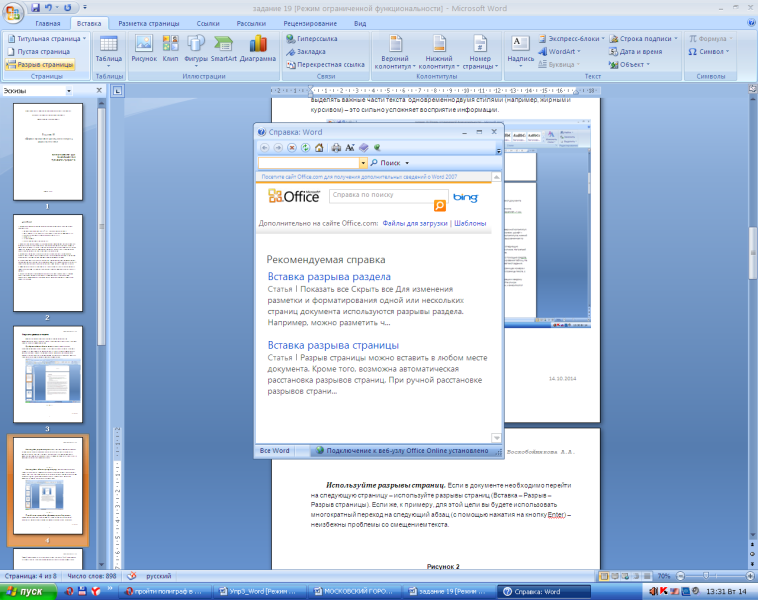Switch to Вид tab

360,23
